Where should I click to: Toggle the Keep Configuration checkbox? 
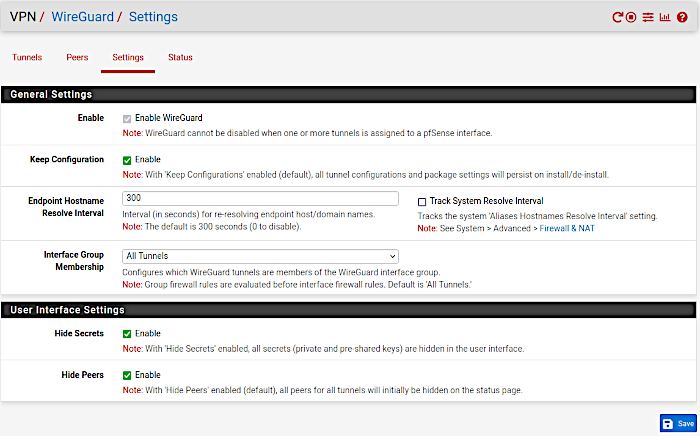click(127, 159)
